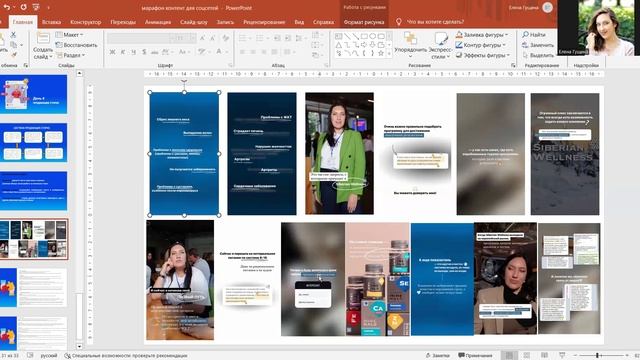Open Контур фигуры shape outline dropdown

[x=481, y=45]
